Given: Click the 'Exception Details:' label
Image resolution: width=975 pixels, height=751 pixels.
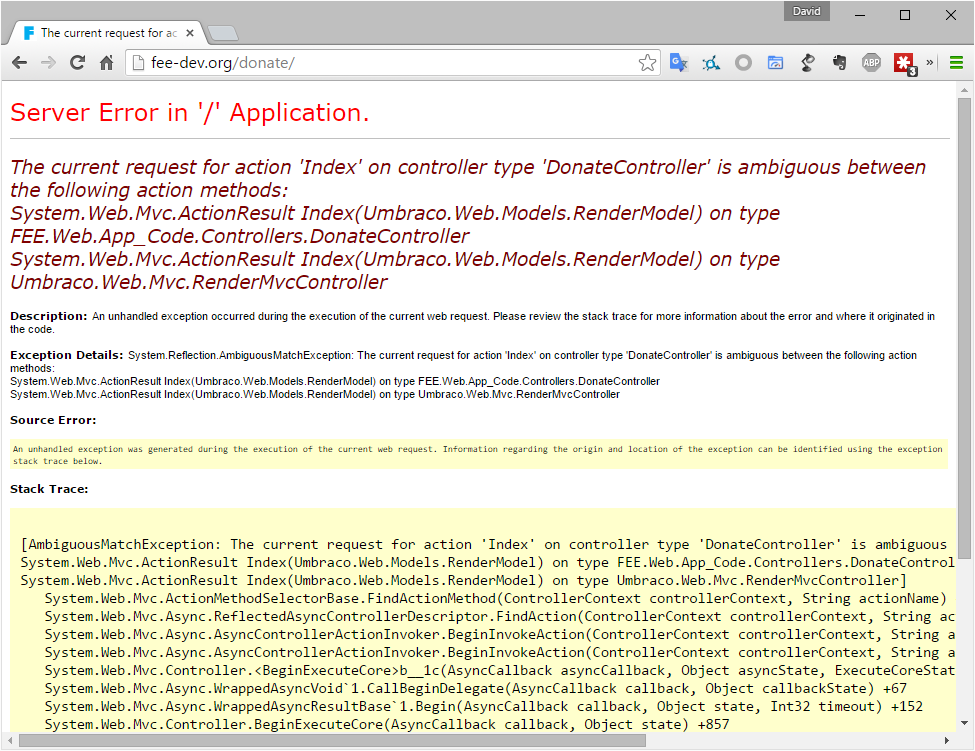Looking at the screenshot, I should pyautogui.click(x=67, y=355).
